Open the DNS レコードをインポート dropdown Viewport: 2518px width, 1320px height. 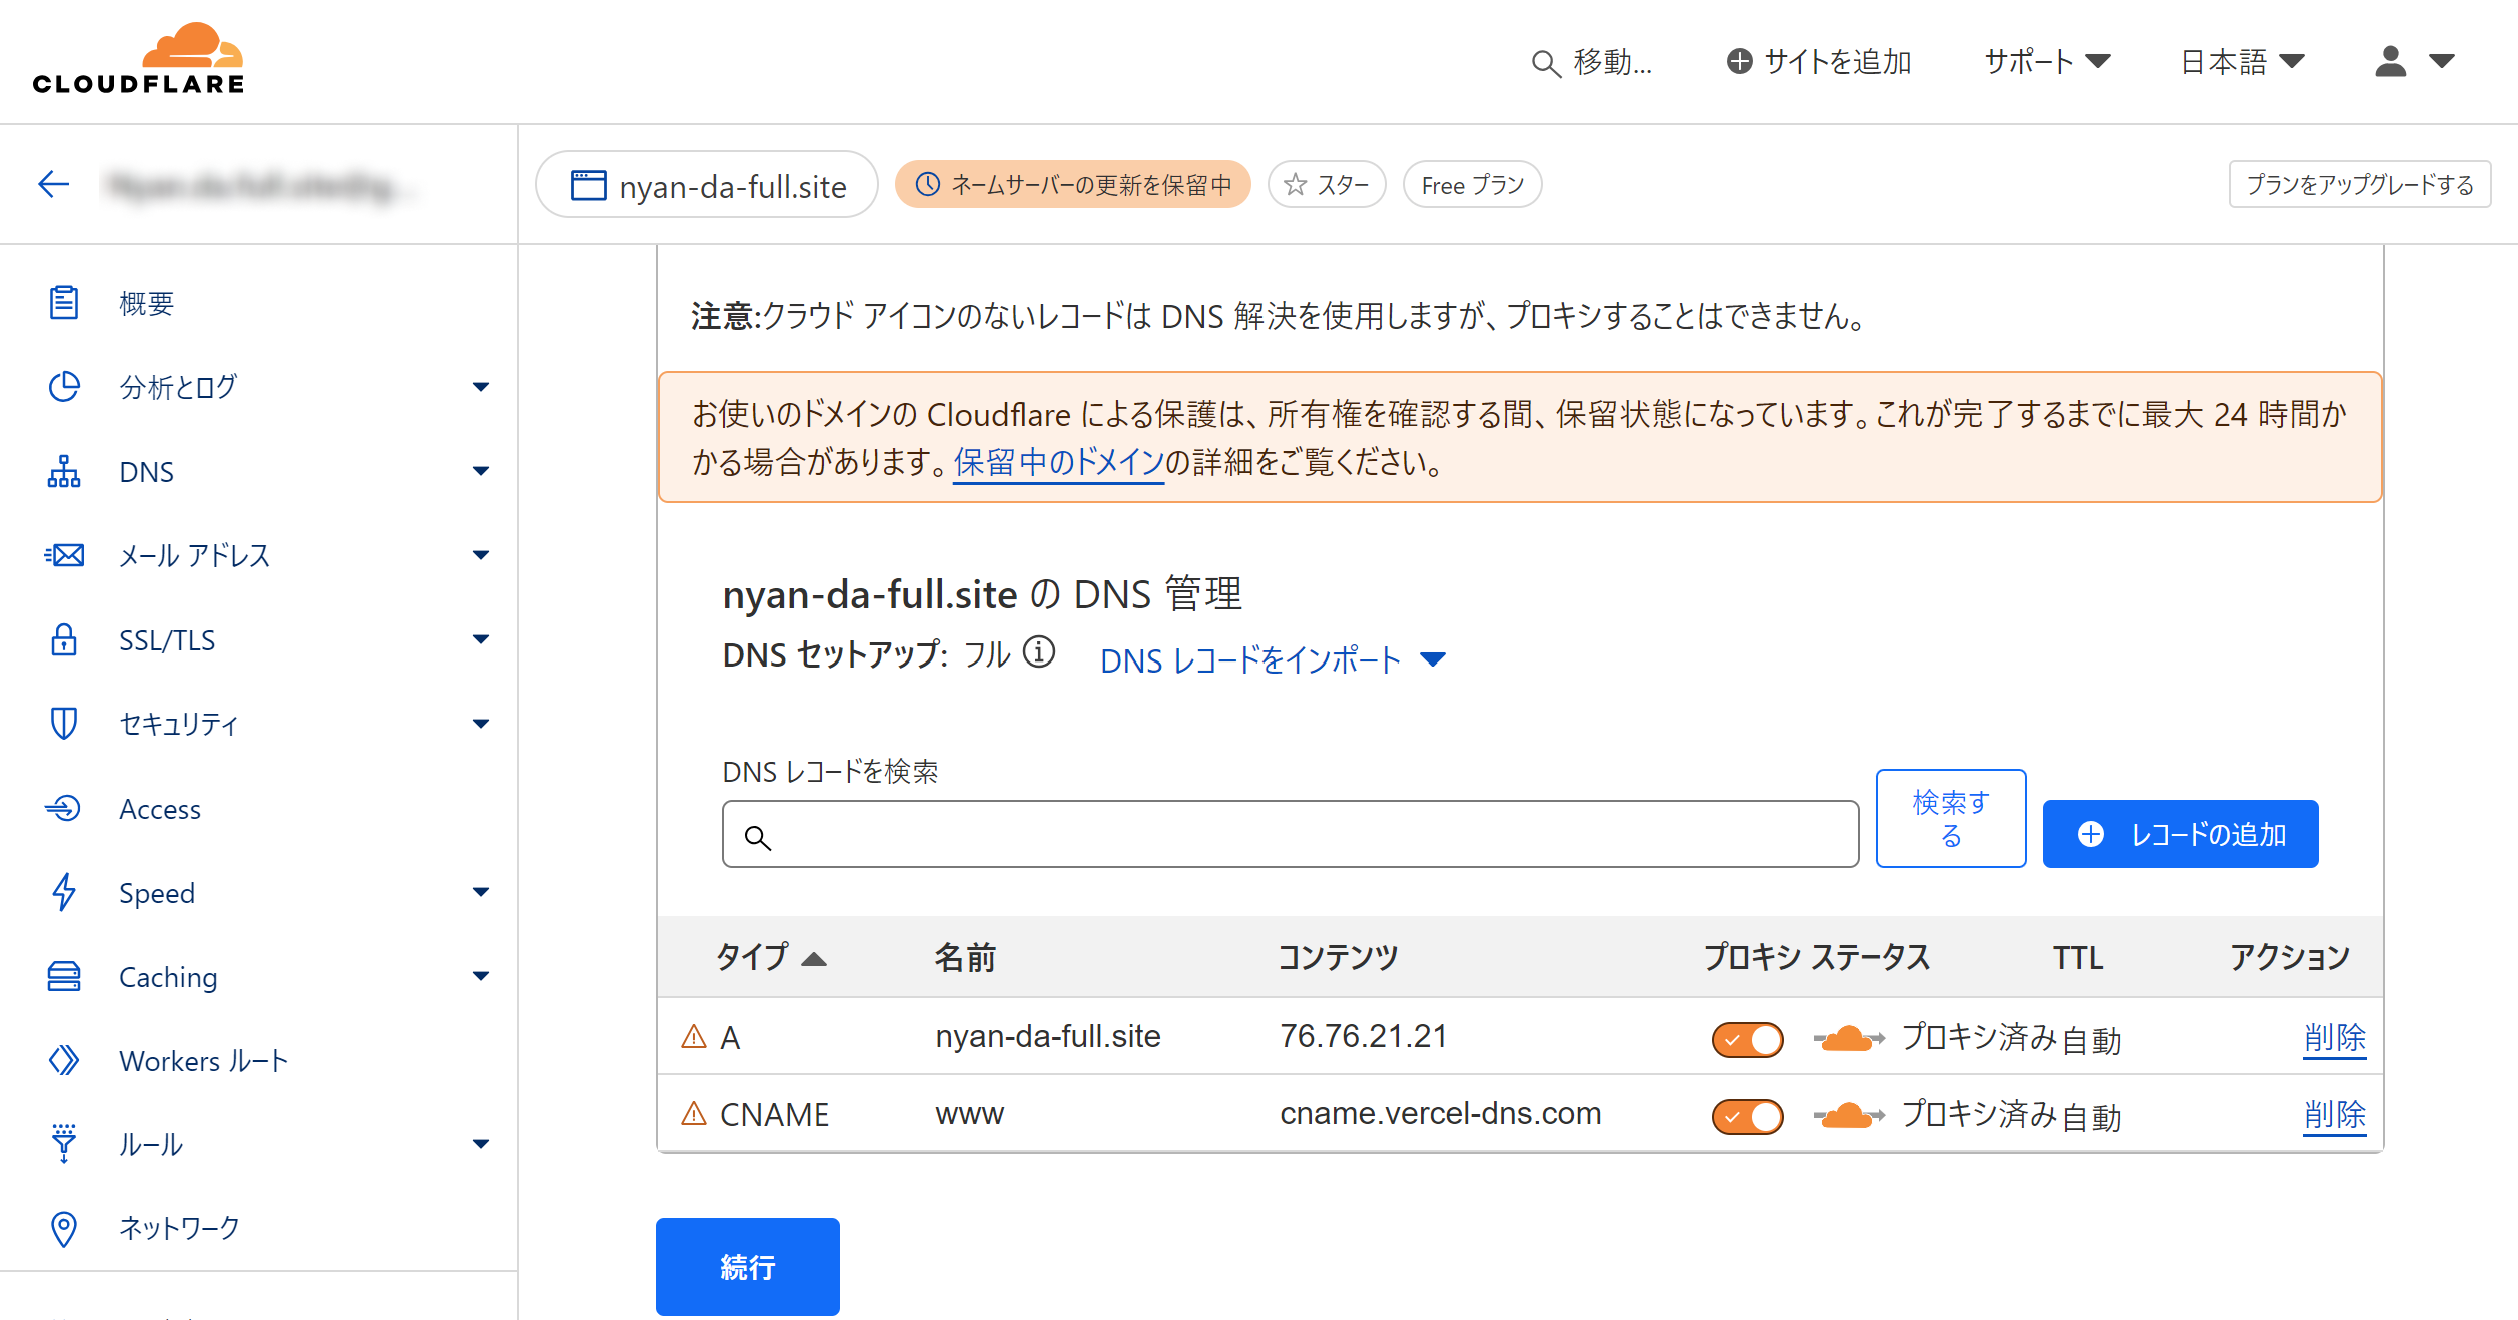coord(1273,660)
